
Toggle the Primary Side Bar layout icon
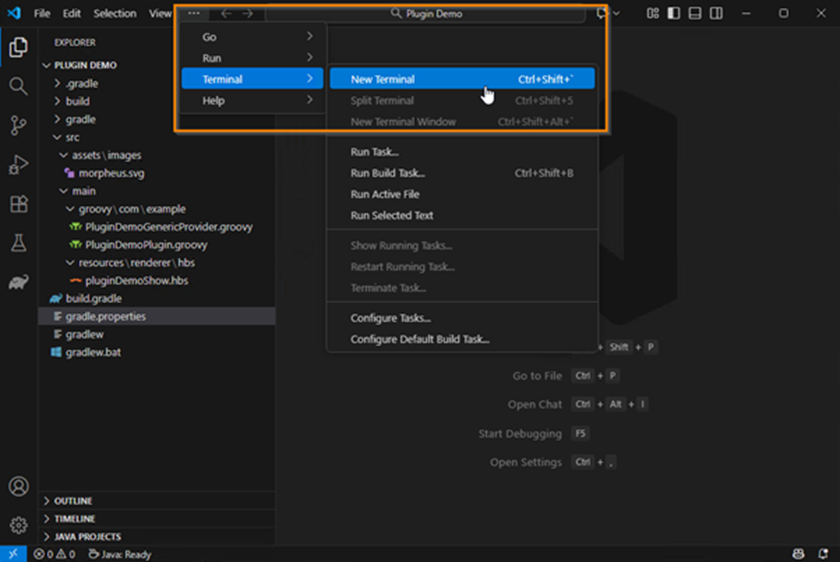(674, 13)
